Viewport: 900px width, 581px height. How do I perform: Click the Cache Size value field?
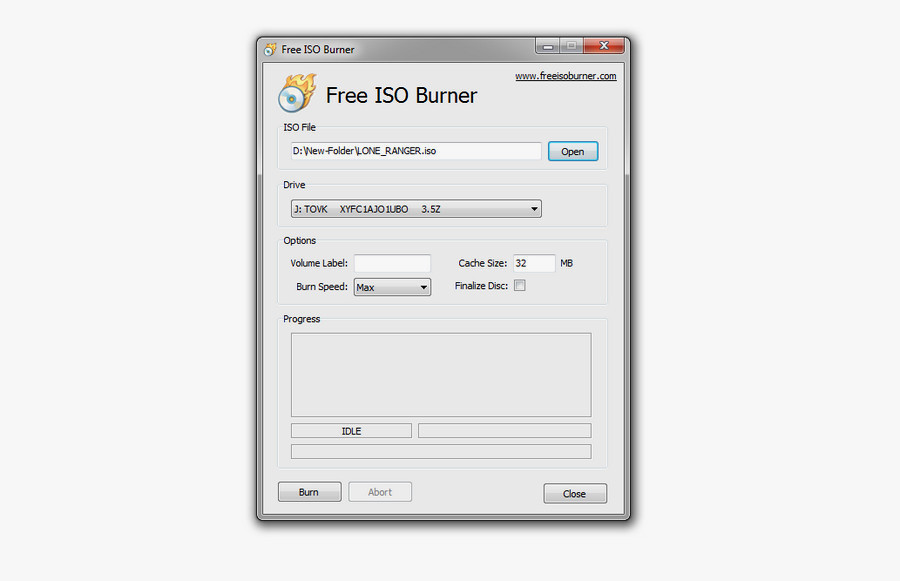click(533, 263)
